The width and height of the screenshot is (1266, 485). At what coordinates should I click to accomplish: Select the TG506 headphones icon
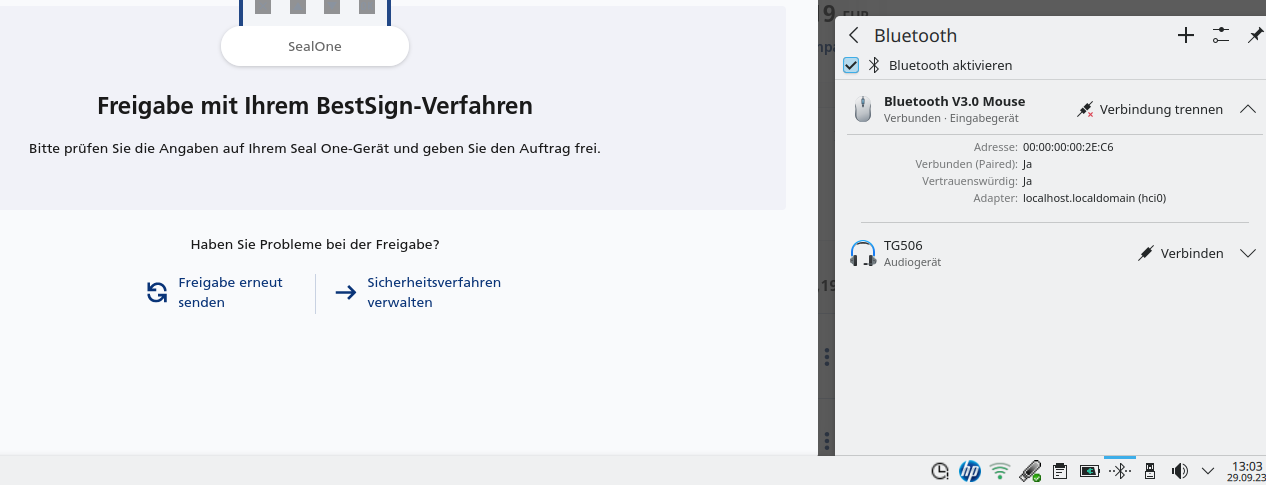pyautogui.click(x=863, y=253)
